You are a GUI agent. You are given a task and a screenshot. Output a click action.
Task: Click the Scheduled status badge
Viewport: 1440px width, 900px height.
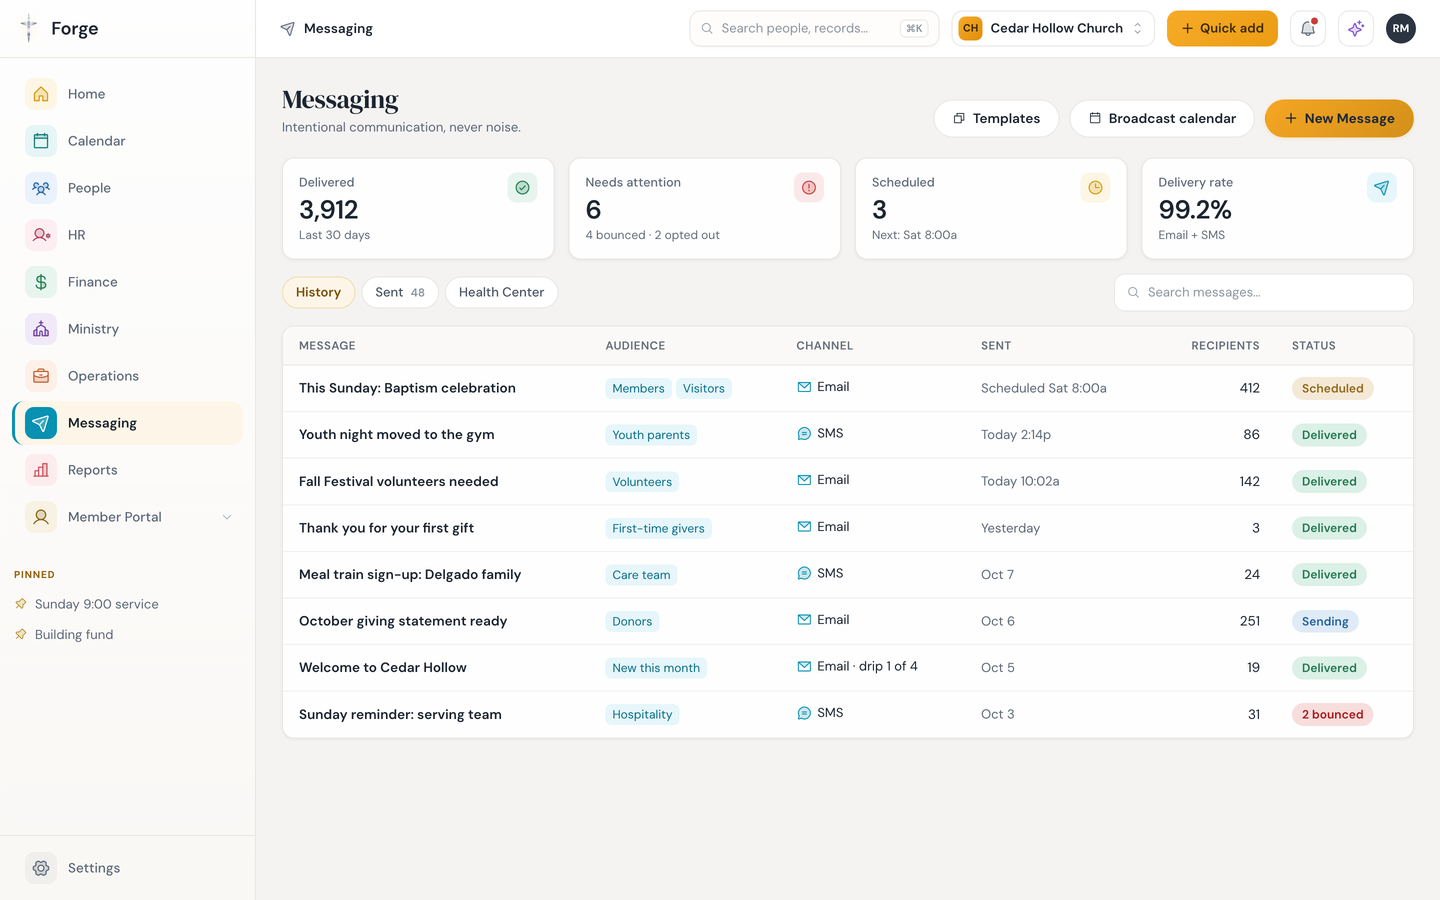pos(1332,388)
